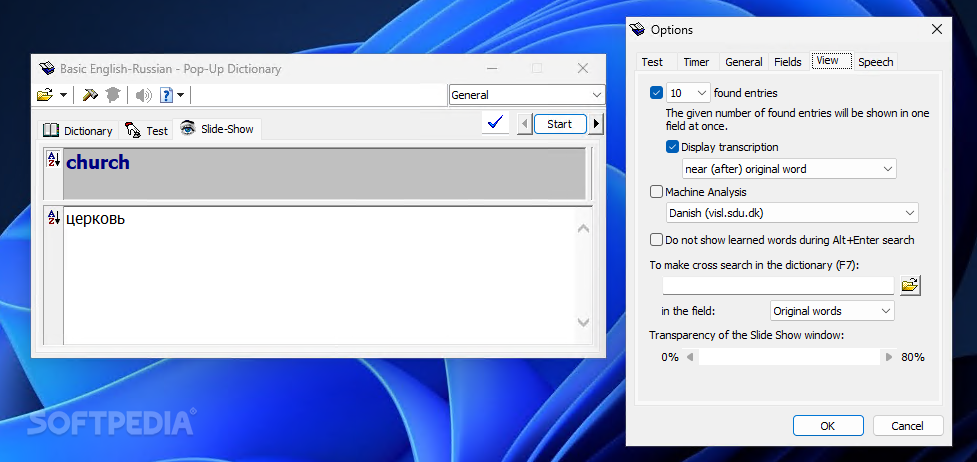Minimize the Pop-Up Dictionary window
This screenshot has height=462, width=977.
click(492, 69)
